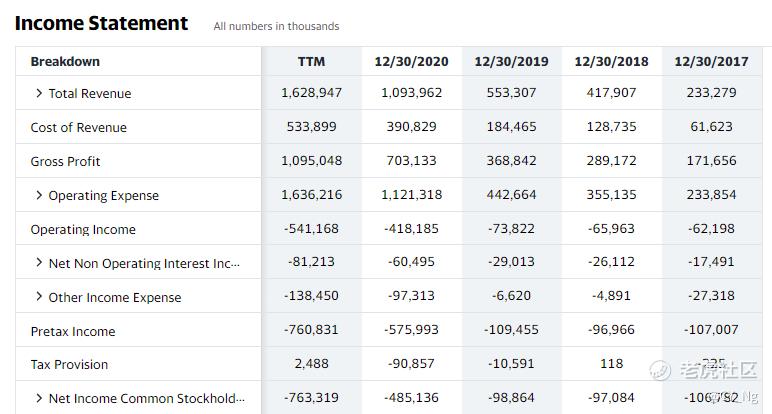Expand the Operating Expense row
Screen dimensions: 772x414
[39, 196]
